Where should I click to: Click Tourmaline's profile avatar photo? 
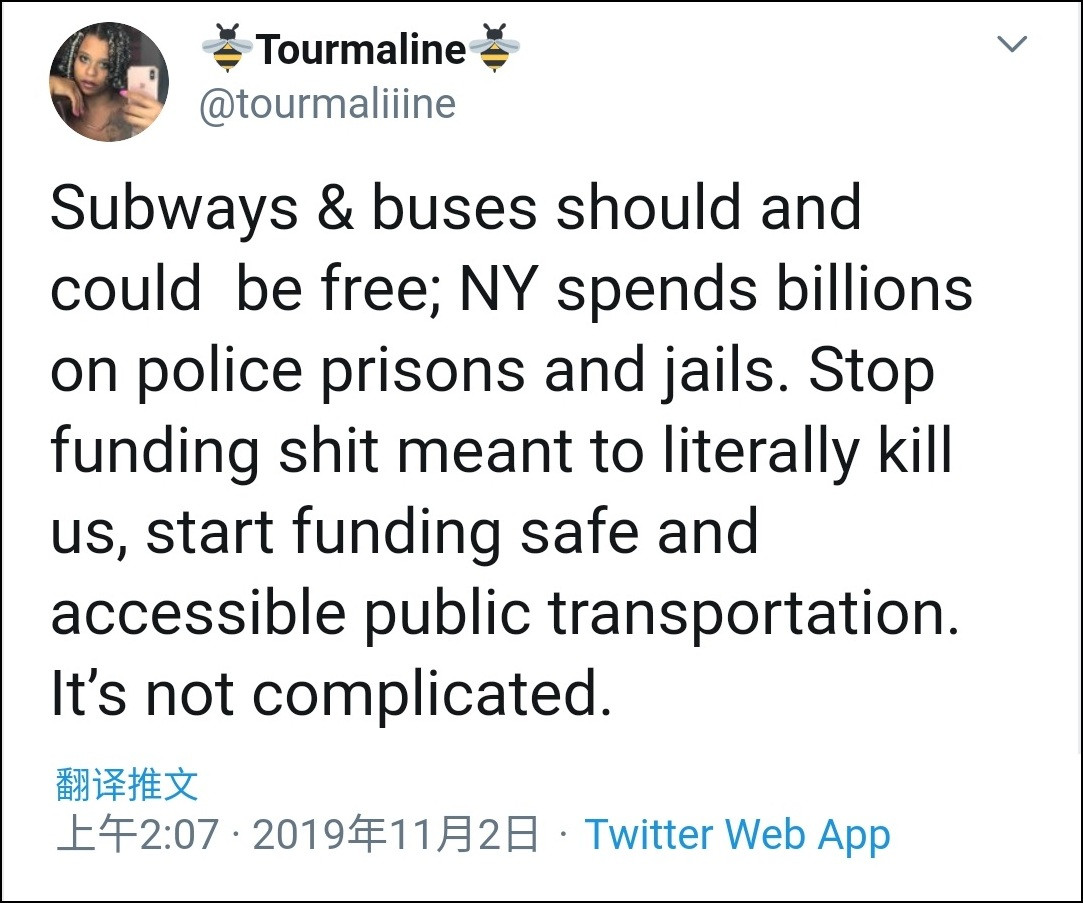pyautogui.click(x=108, y=82)
